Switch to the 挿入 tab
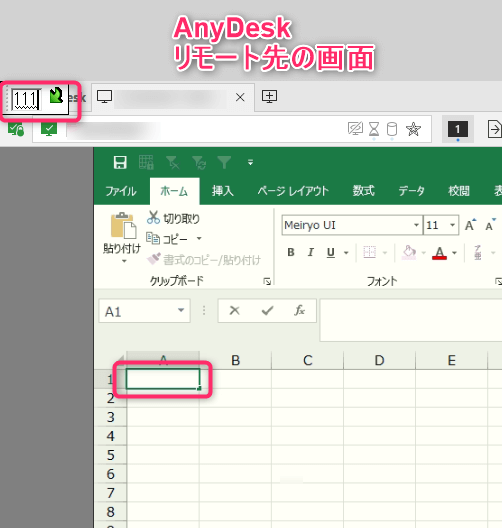Viewport: 502px width, 528px height. pos(223,191)
